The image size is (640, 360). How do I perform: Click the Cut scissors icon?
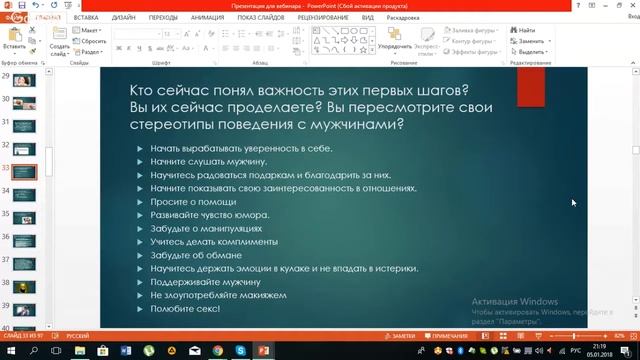[32, 30]
